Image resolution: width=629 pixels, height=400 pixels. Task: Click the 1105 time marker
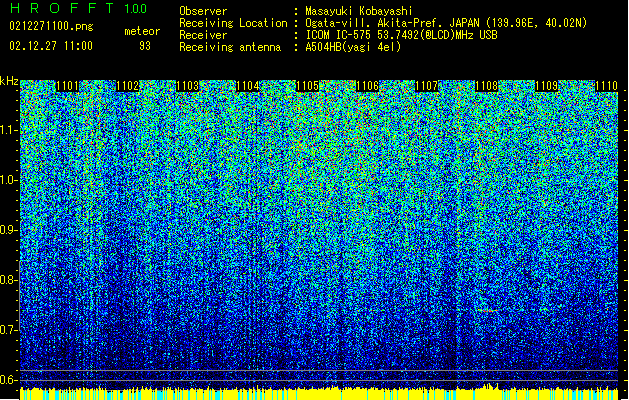tap(307, 86)
